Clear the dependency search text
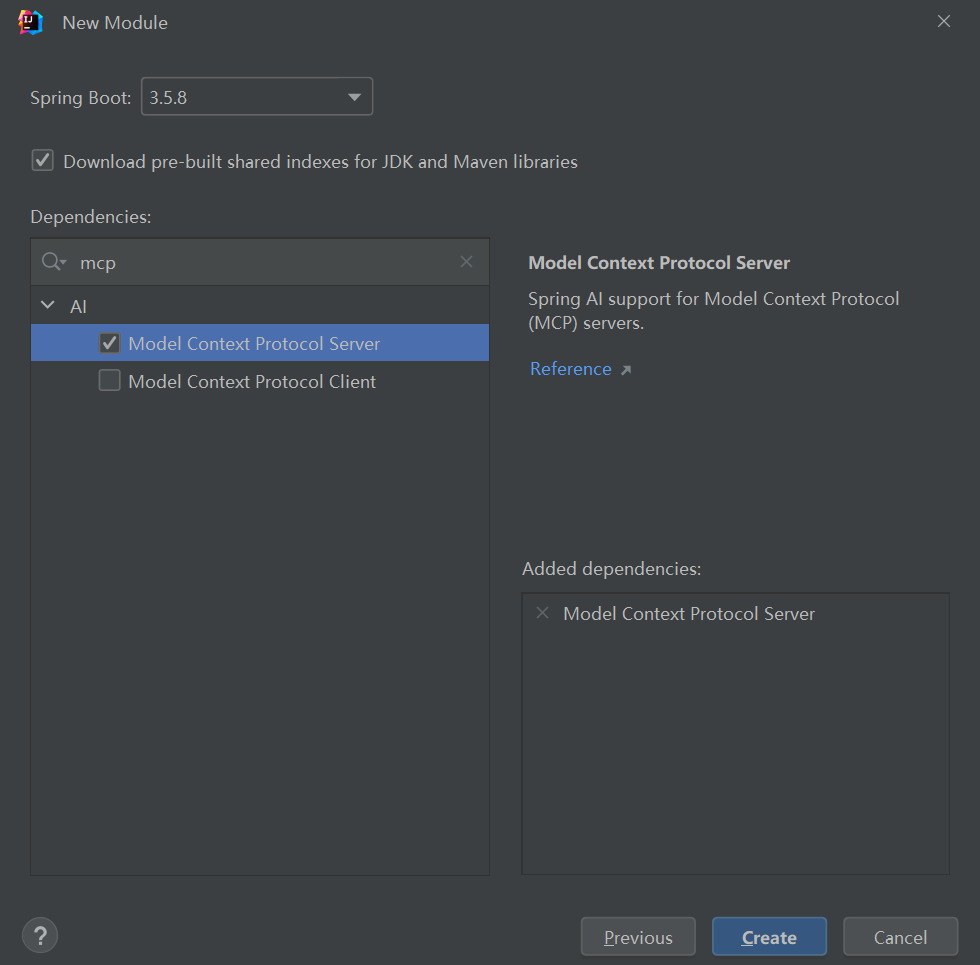 [x=466, y=262]
